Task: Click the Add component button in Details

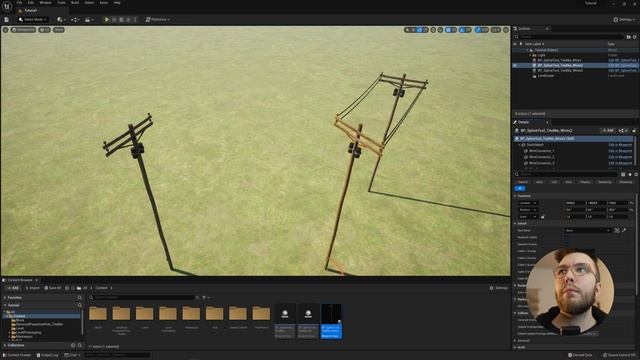Action: [x=608, y=130]
